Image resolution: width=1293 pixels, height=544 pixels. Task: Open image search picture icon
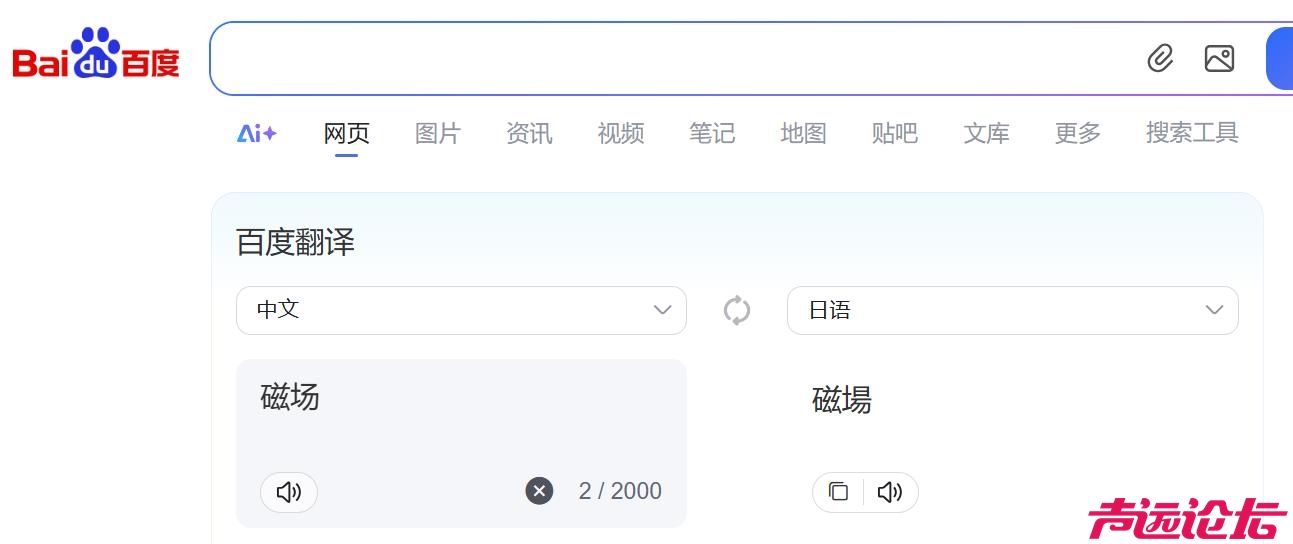click(1219, 58)
